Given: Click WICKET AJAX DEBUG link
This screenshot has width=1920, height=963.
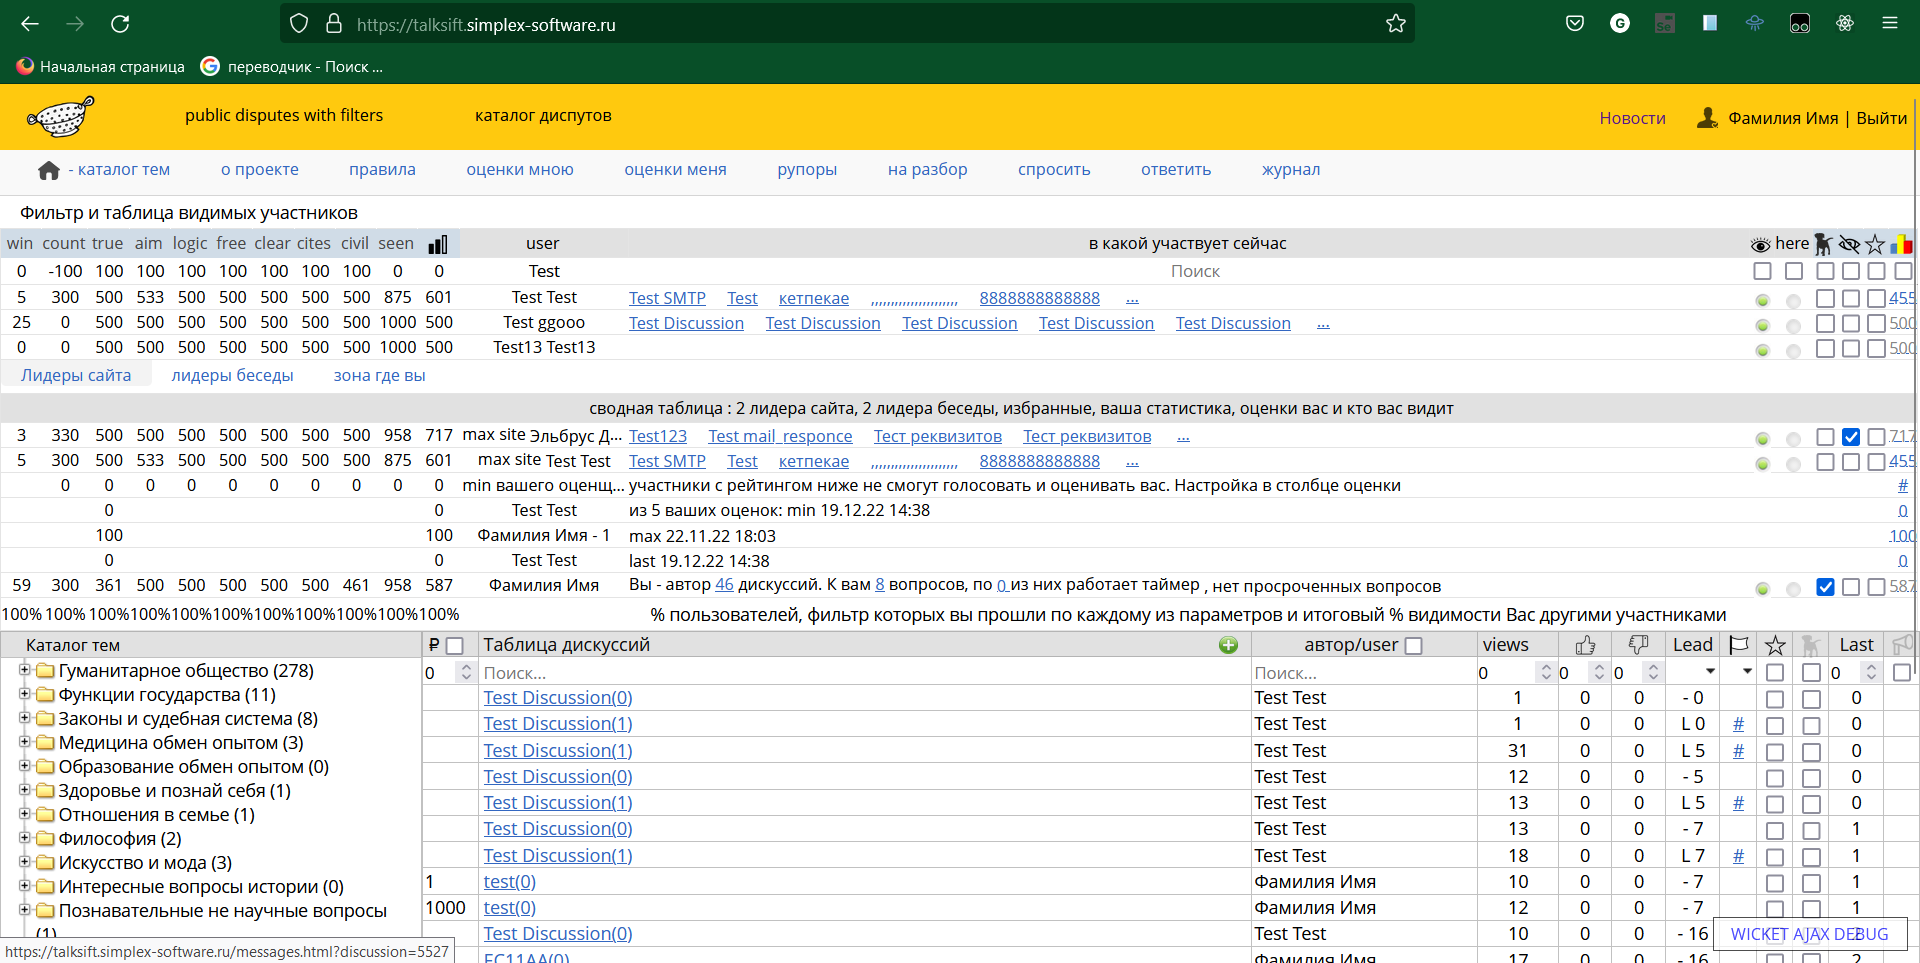Looking at the screenshot, I should pyautogui.click(x=1809, y=934).
